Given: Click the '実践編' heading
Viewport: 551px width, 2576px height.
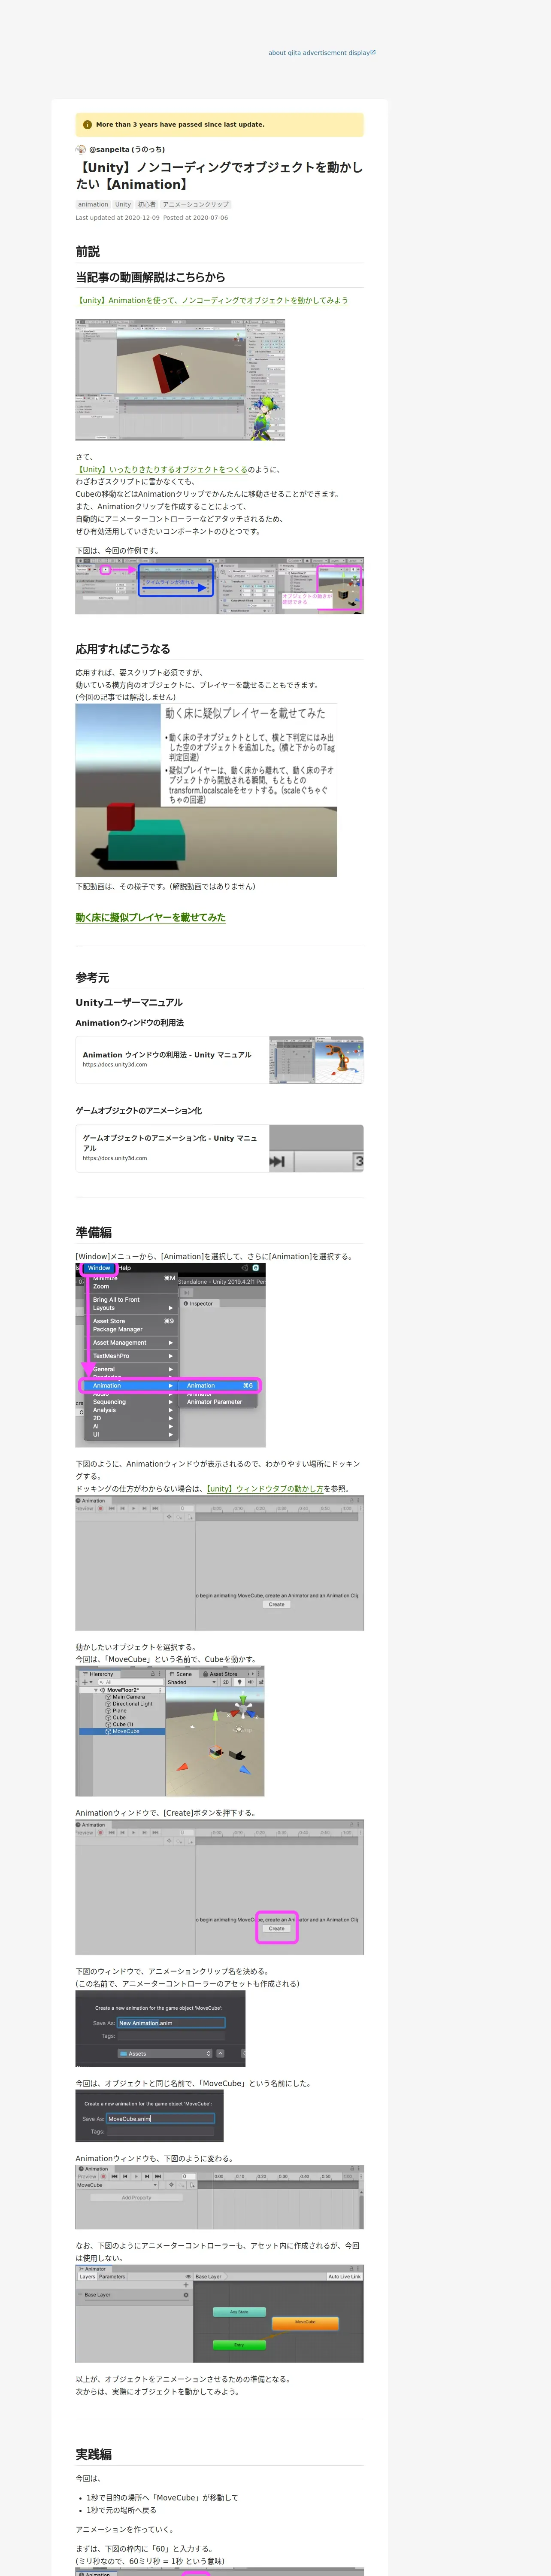Looking at the screenshot, I should tap(94, 2455).
